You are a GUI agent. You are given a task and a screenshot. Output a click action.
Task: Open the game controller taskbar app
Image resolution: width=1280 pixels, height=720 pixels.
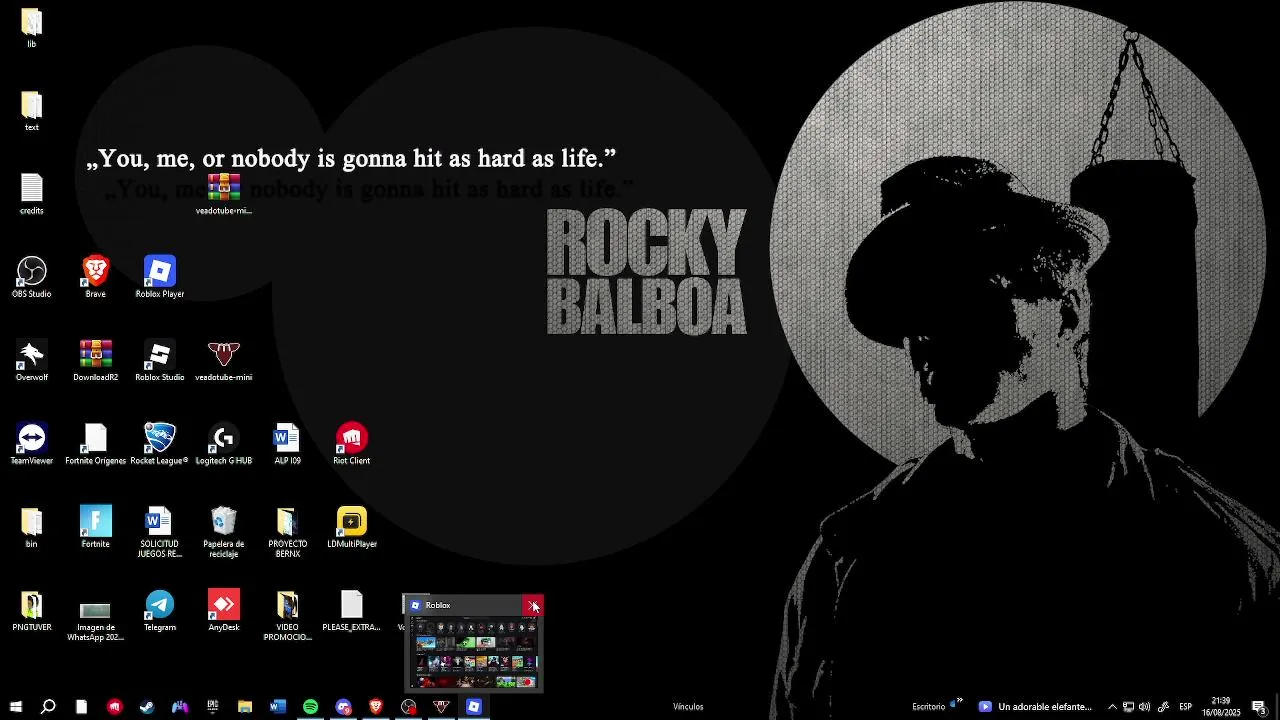pyautogui.click(x=180, y=707)
